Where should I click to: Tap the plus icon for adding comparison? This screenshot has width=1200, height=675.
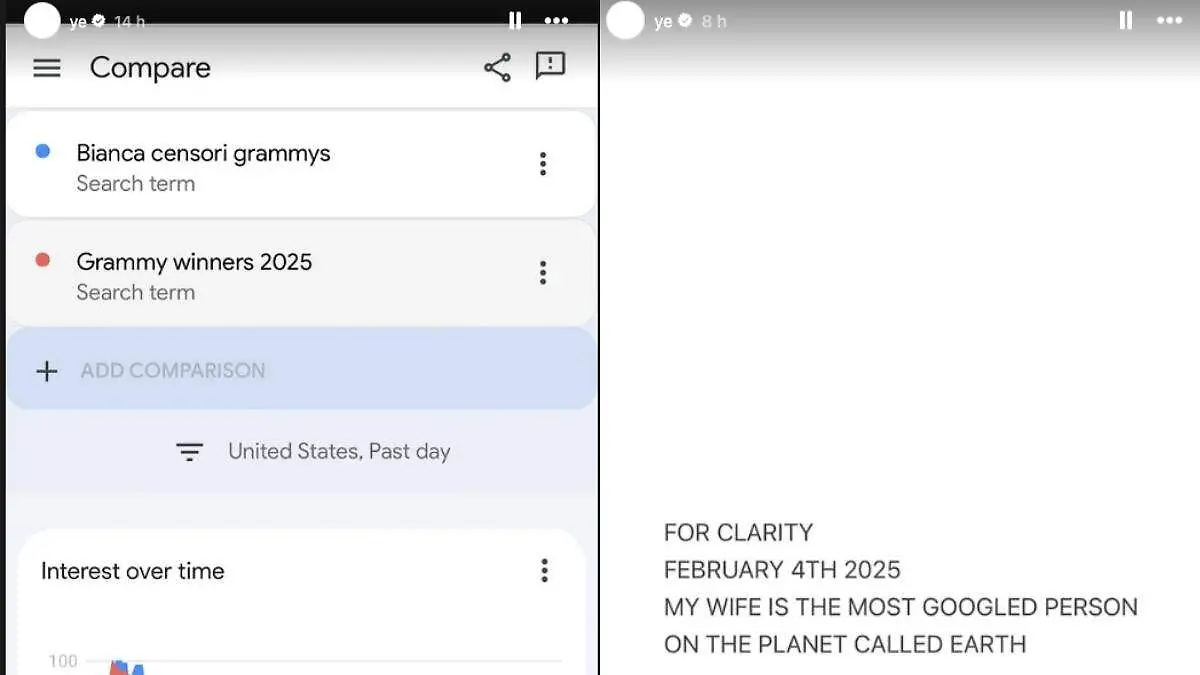pyautogui.click(x=46, y=371)
